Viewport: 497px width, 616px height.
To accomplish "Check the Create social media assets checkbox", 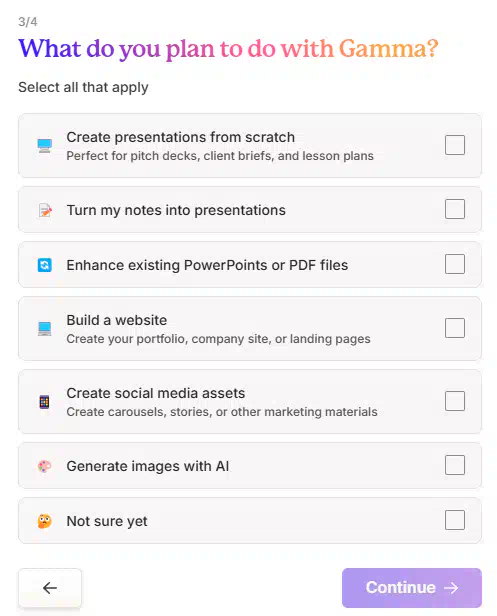I will (x=455, y=401).
